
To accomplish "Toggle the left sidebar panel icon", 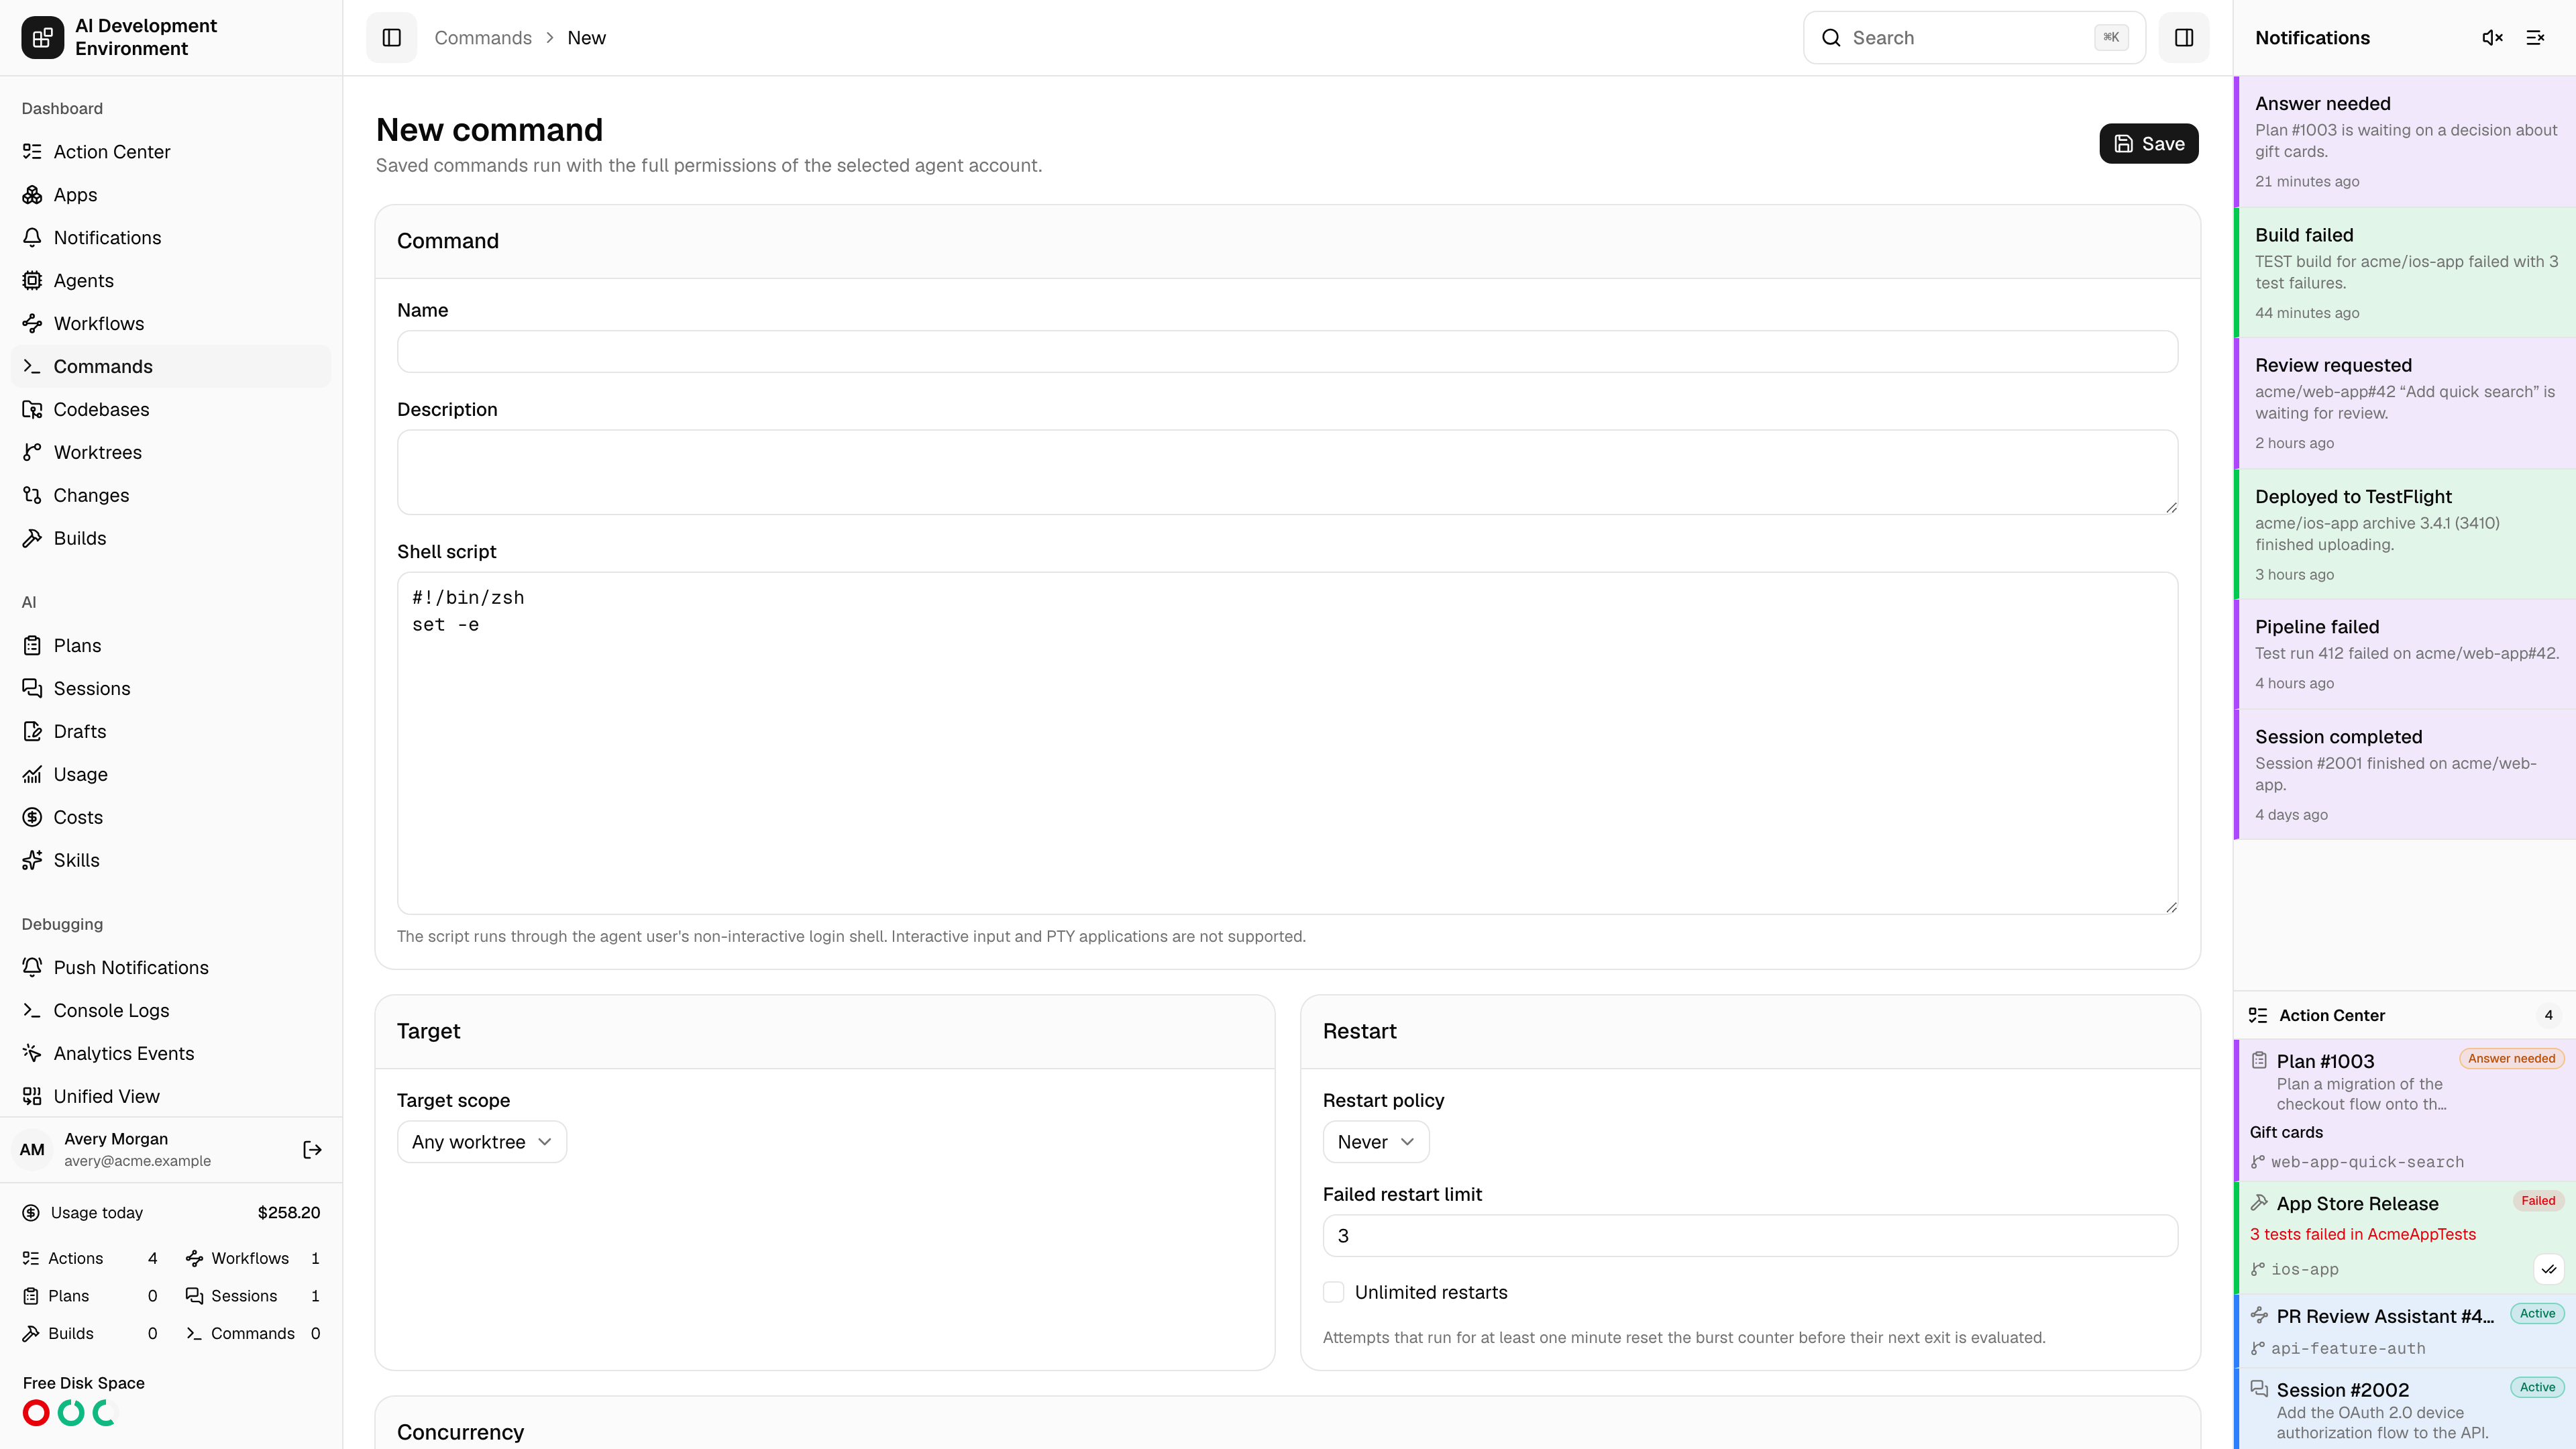I will pyautogui.click(x=391, y=38).
